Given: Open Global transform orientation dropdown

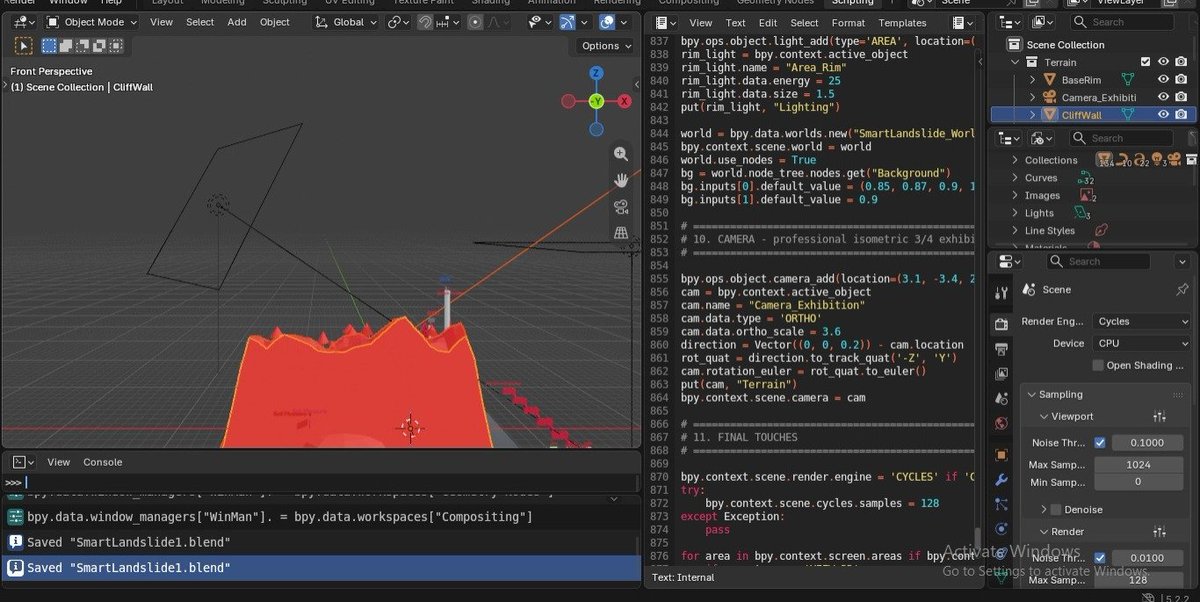Looking at the screenshot, I should tap(347, 22).
